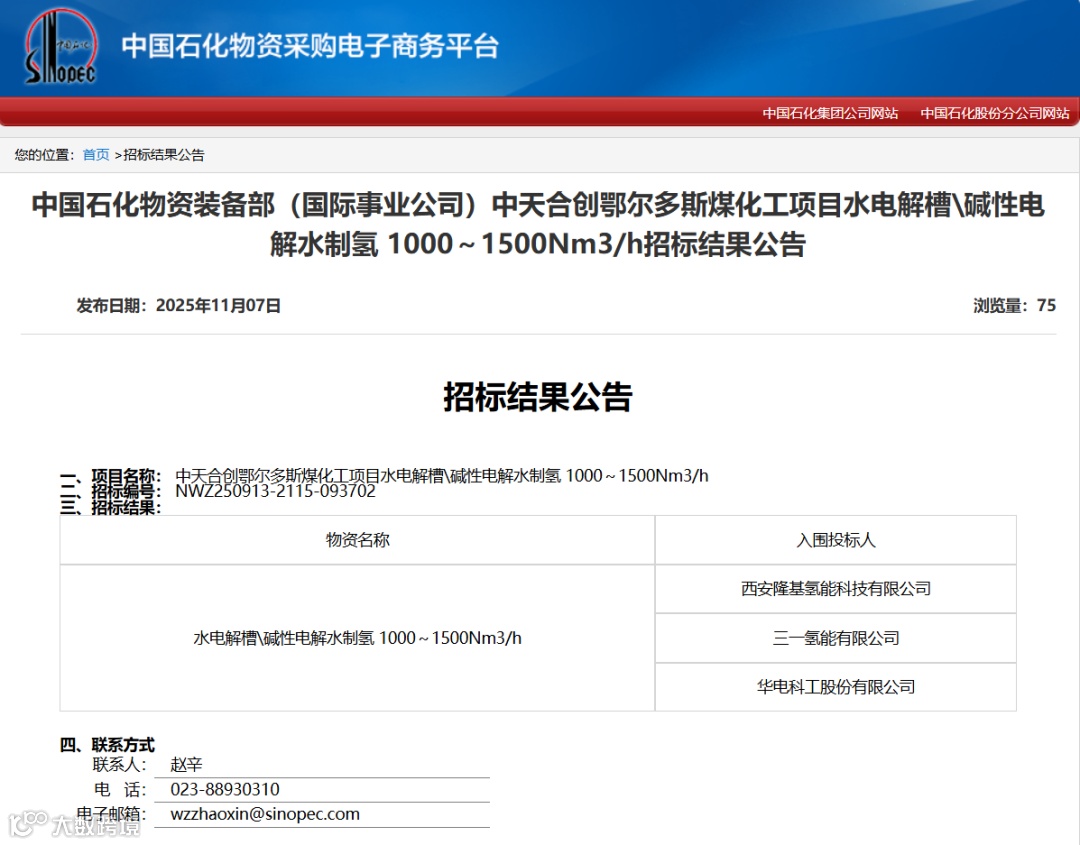Viewport: 1080px width, 845px height.
Task: Click the 四、联系方式 heading
Action: [107, 744]
